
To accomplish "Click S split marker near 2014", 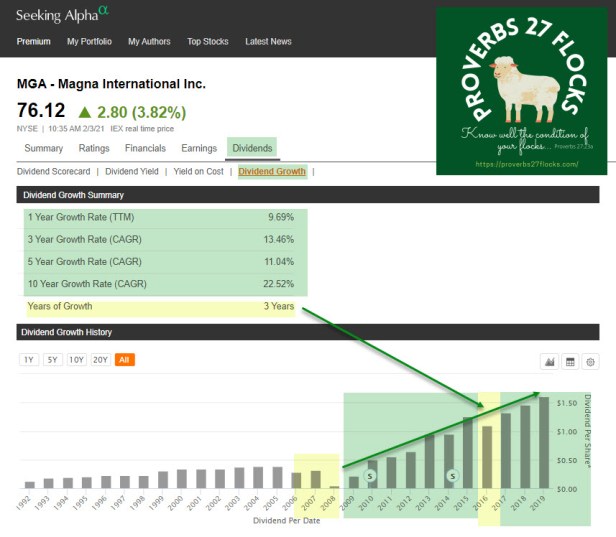I will pyautogui.click(x=451, y=476).
